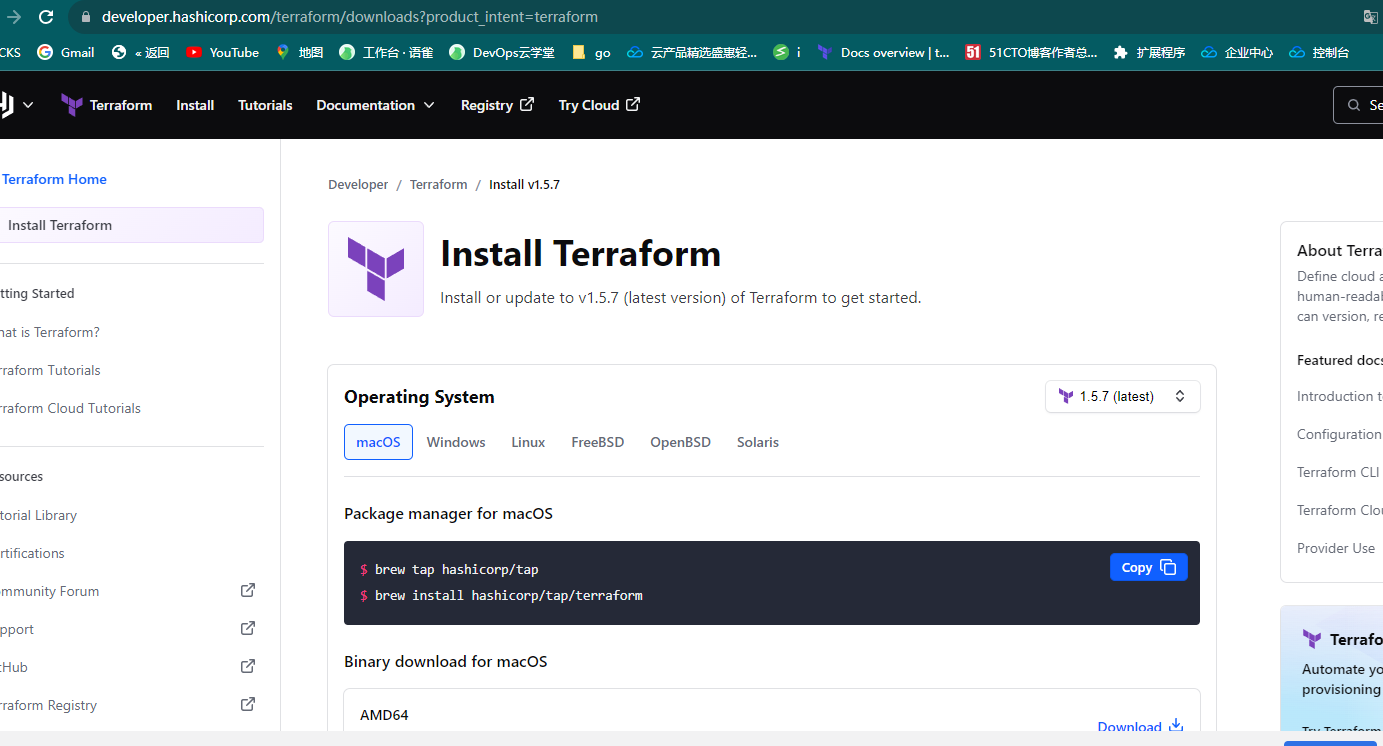The width and height of the screenshot is (1383, 746).
Task: Click the download icon next to AMD64 Download
Action: point(1175,726)
